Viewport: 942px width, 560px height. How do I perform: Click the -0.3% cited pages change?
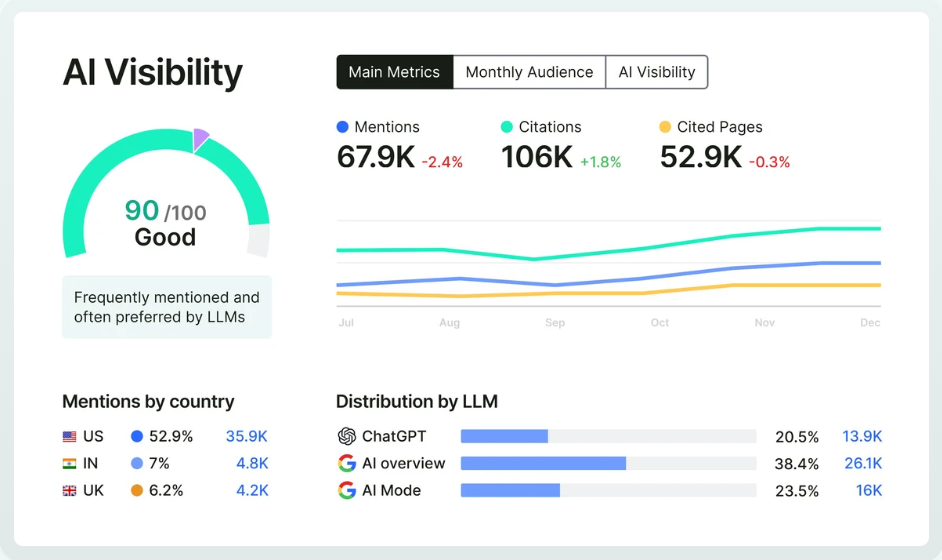pyautogui.click(x=769, y=162)
